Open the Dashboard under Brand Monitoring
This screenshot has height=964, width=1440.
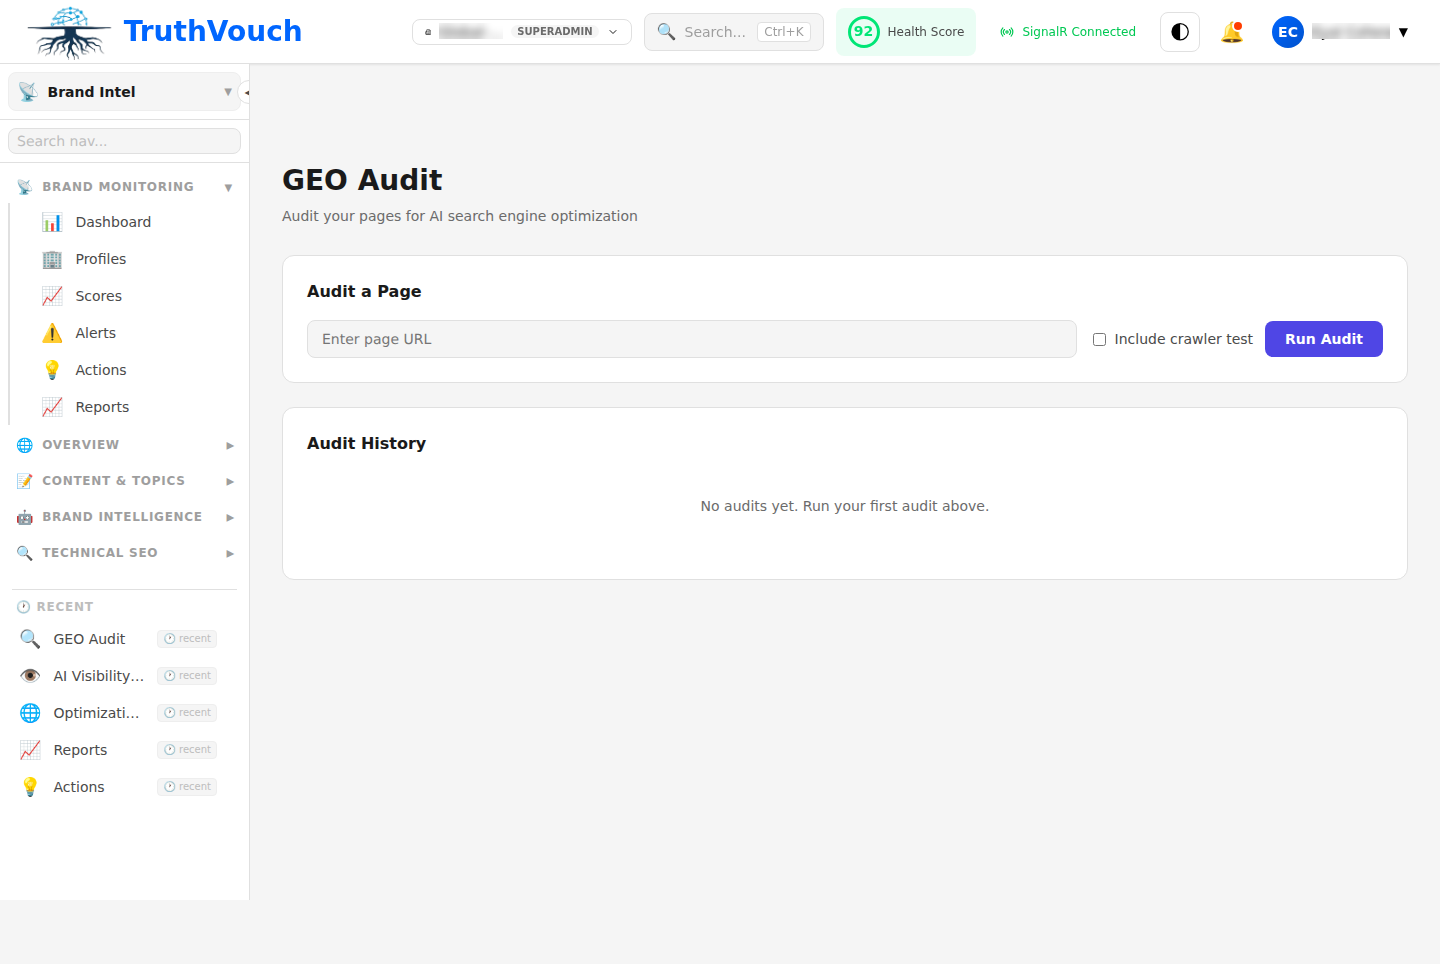coord(112,221)
